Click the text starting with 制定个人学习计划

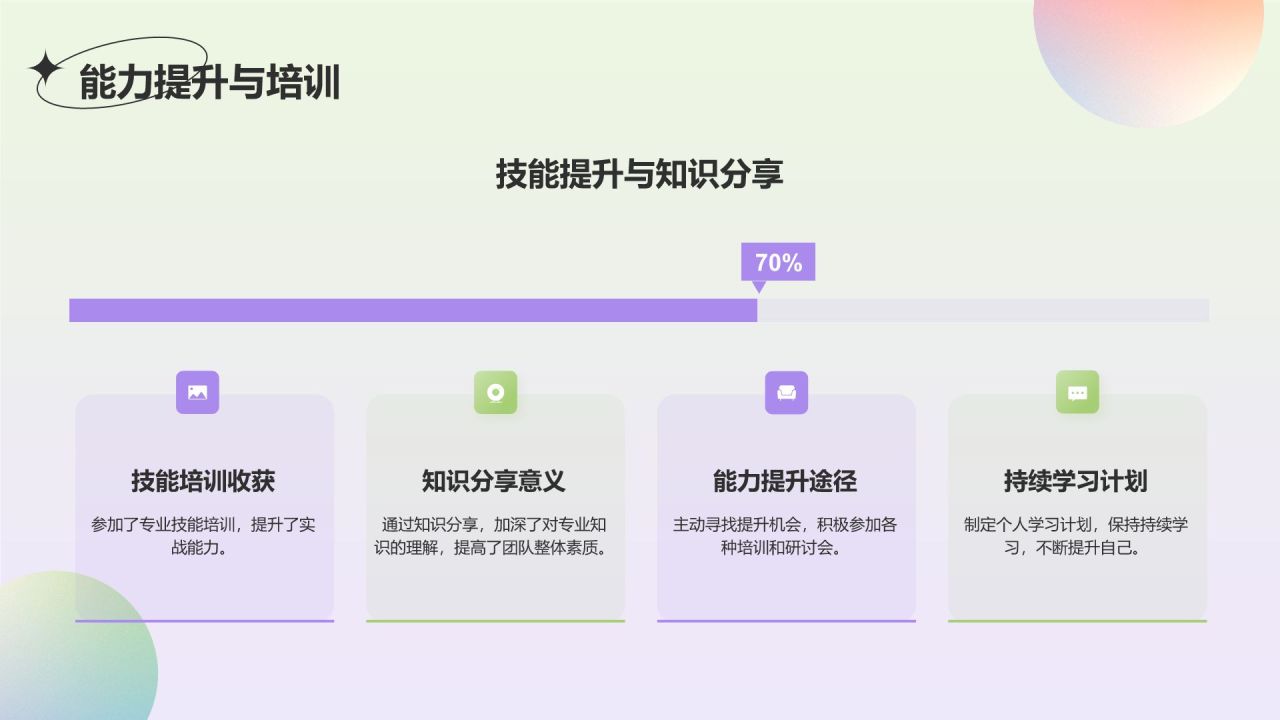tap(1076, 537)
